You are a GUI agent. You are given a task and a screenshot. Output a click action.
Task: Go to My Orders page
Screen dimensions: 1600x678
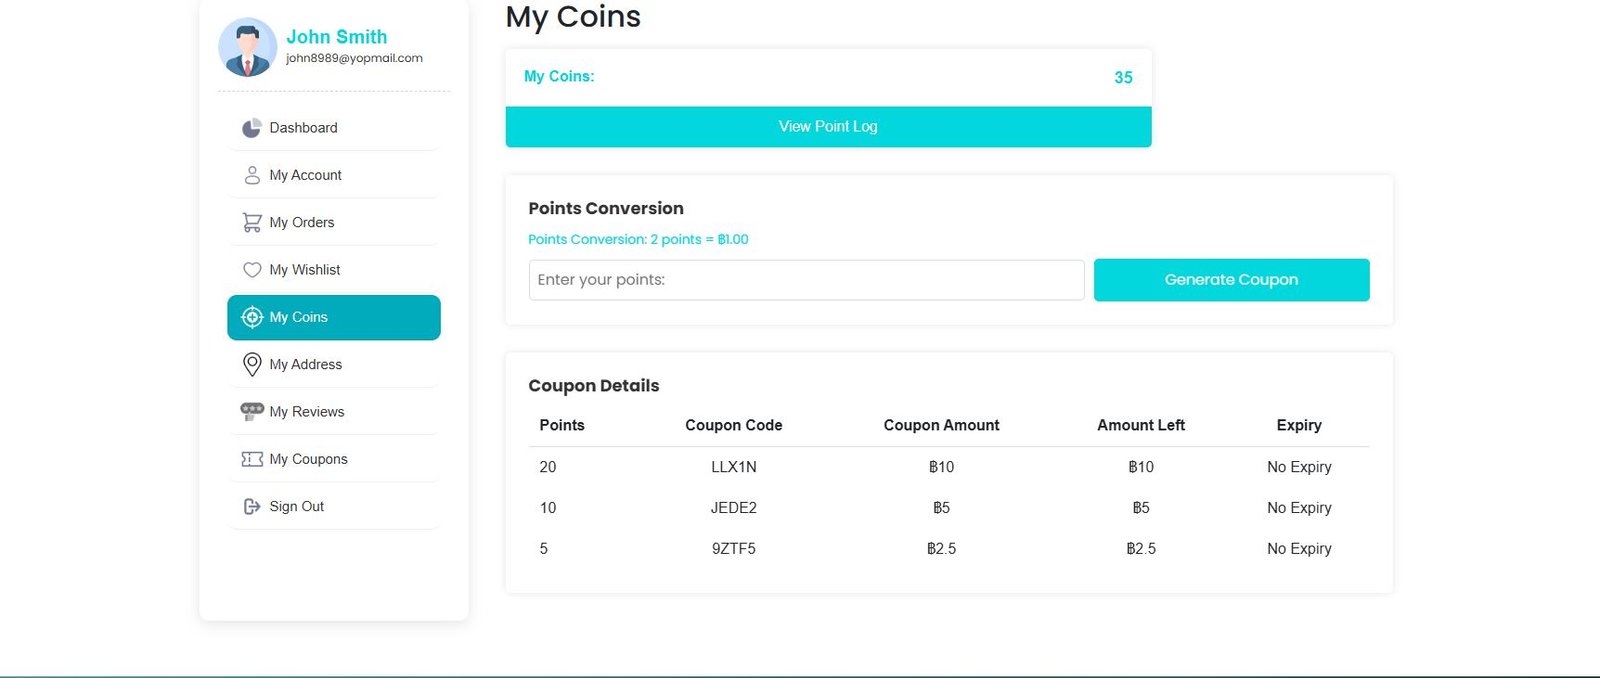pos(301,222)
